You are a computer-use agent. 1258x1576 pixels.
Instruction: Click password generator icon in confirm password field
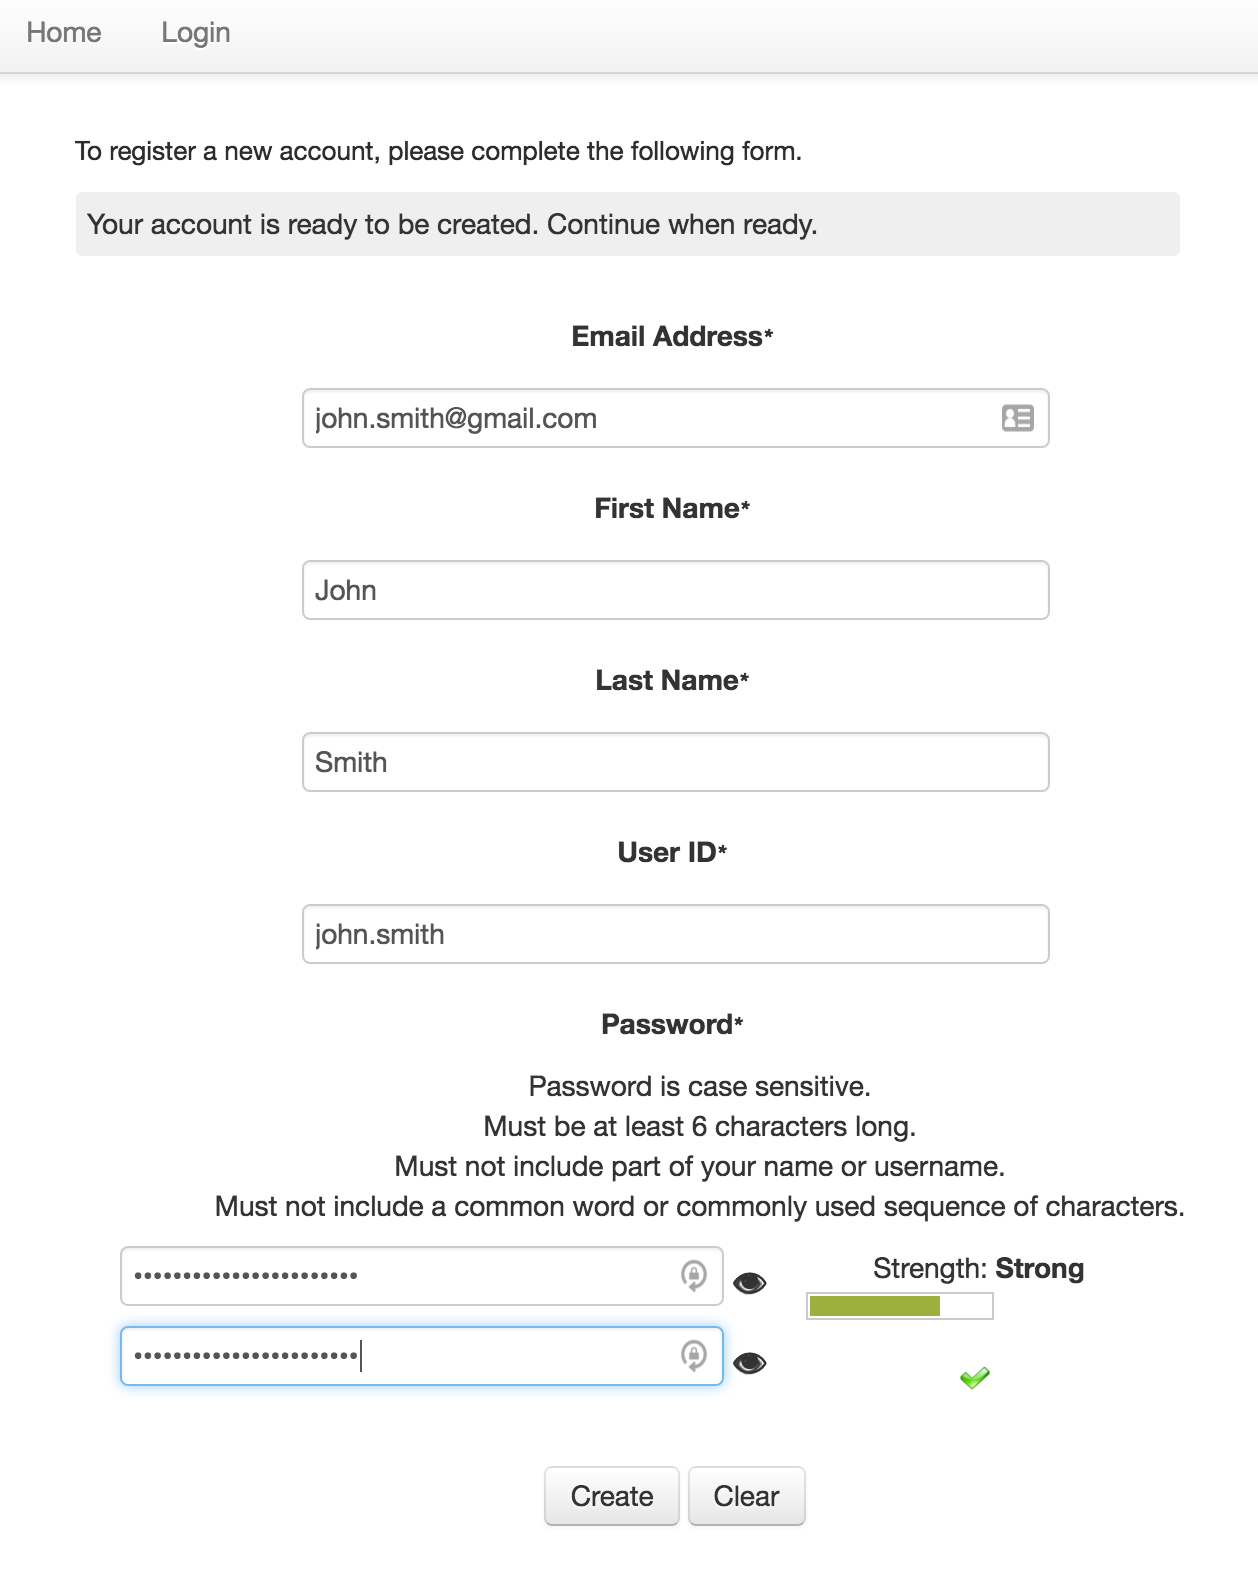pos(693,1355)
